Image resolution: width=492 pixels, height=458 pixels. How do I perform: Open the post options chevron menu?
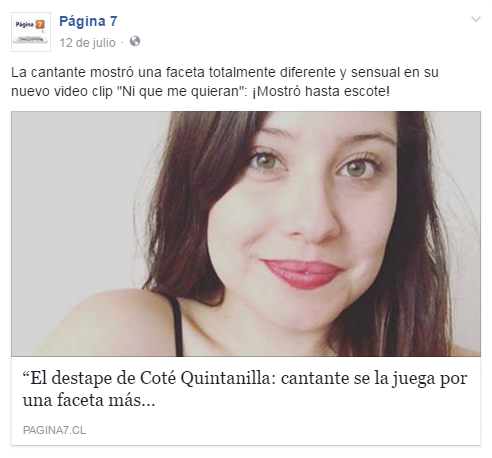click(476, 19)
